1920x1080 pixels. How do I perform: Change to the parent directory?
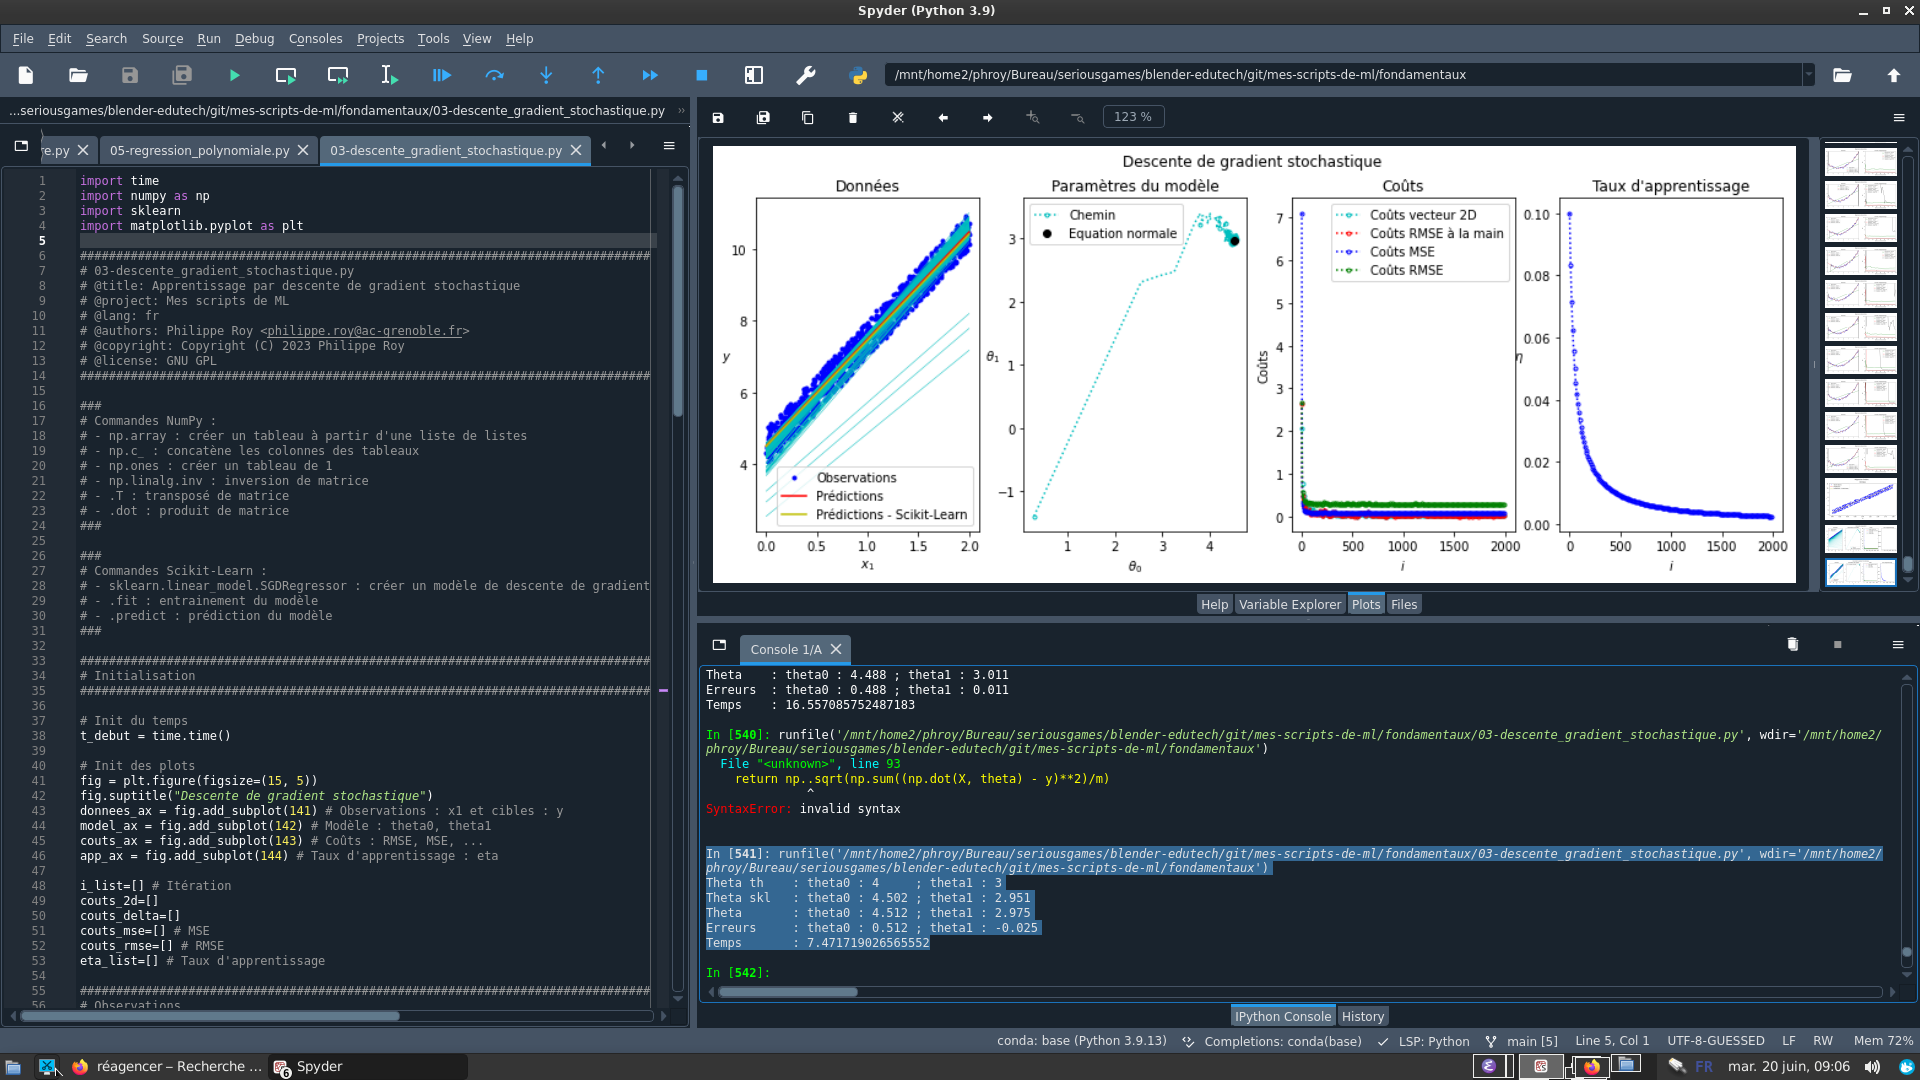coord(1894,75)
